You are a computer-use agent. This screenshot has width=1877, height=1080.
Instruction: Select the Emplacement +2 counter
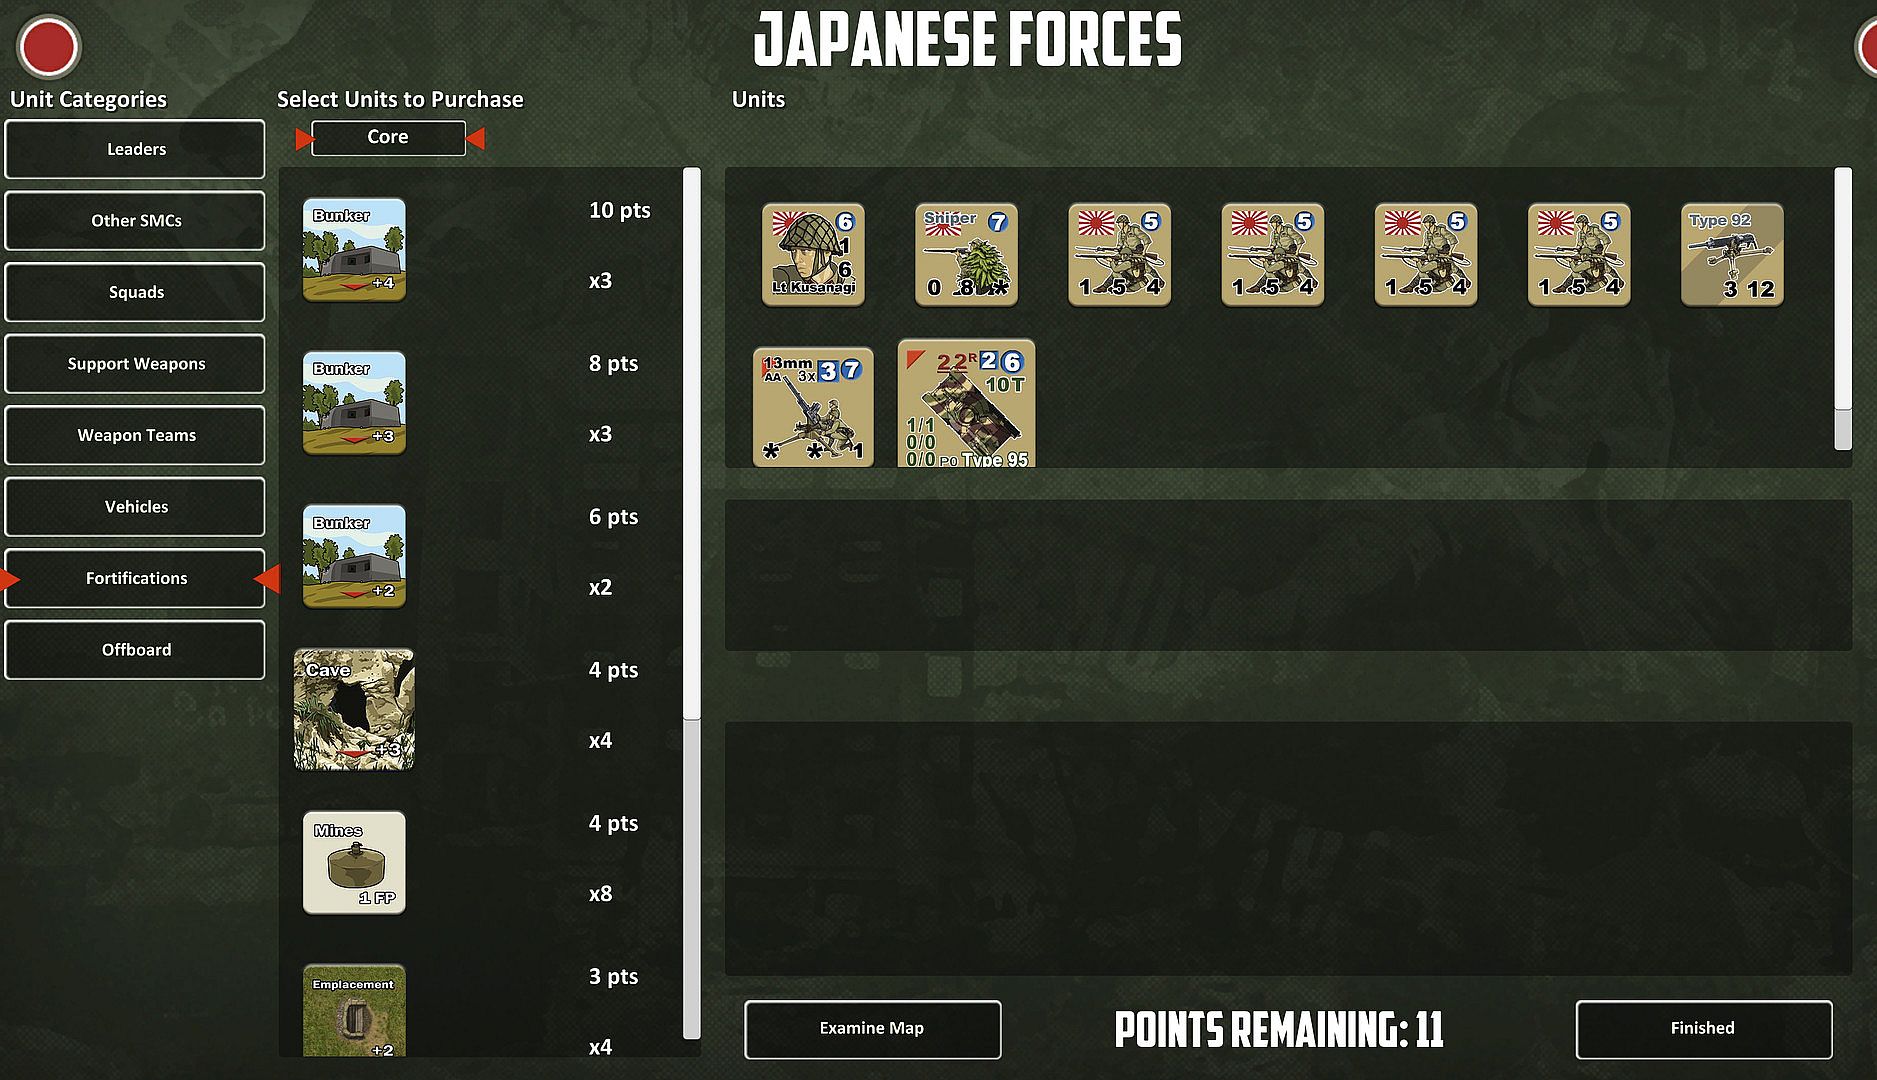coord(354,1010)
